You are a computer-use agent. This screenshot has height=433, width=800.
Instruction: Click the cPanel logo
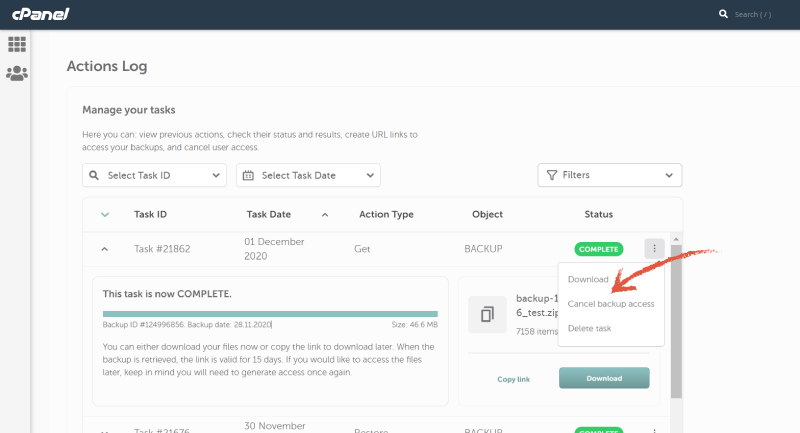pyautogui.click(x=40, y=14)
